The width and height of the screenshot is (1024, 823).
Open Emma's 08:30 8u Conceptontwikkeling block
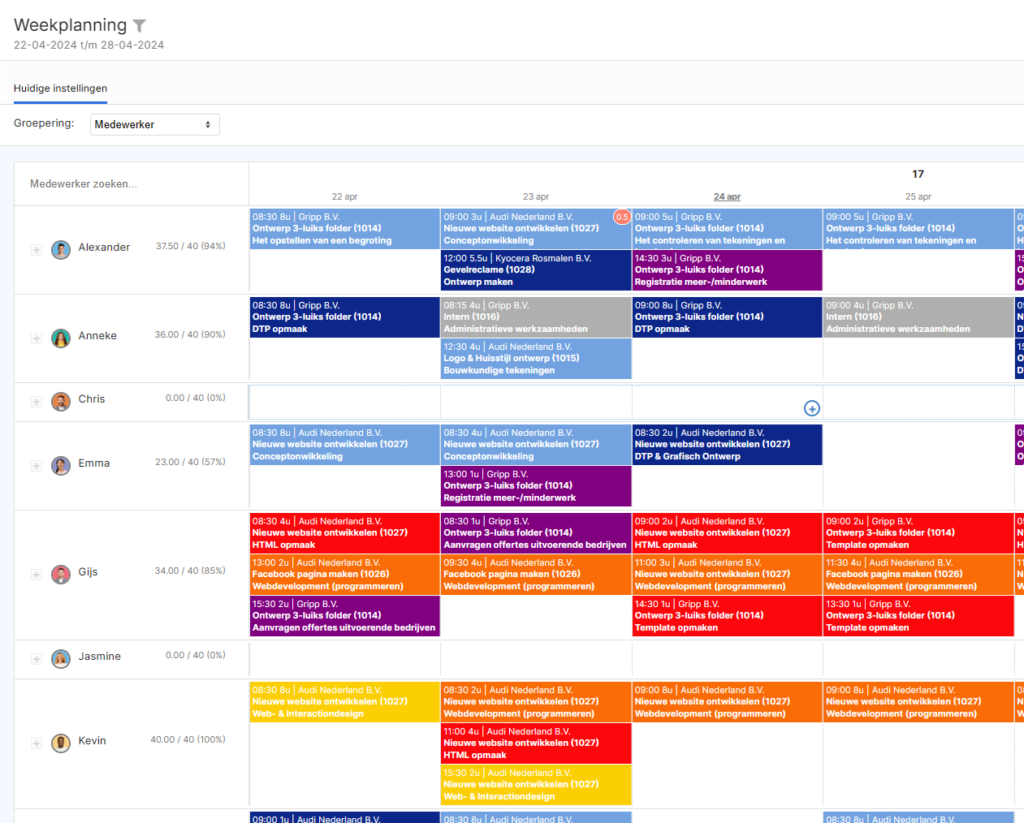click(x=345, y=444)
